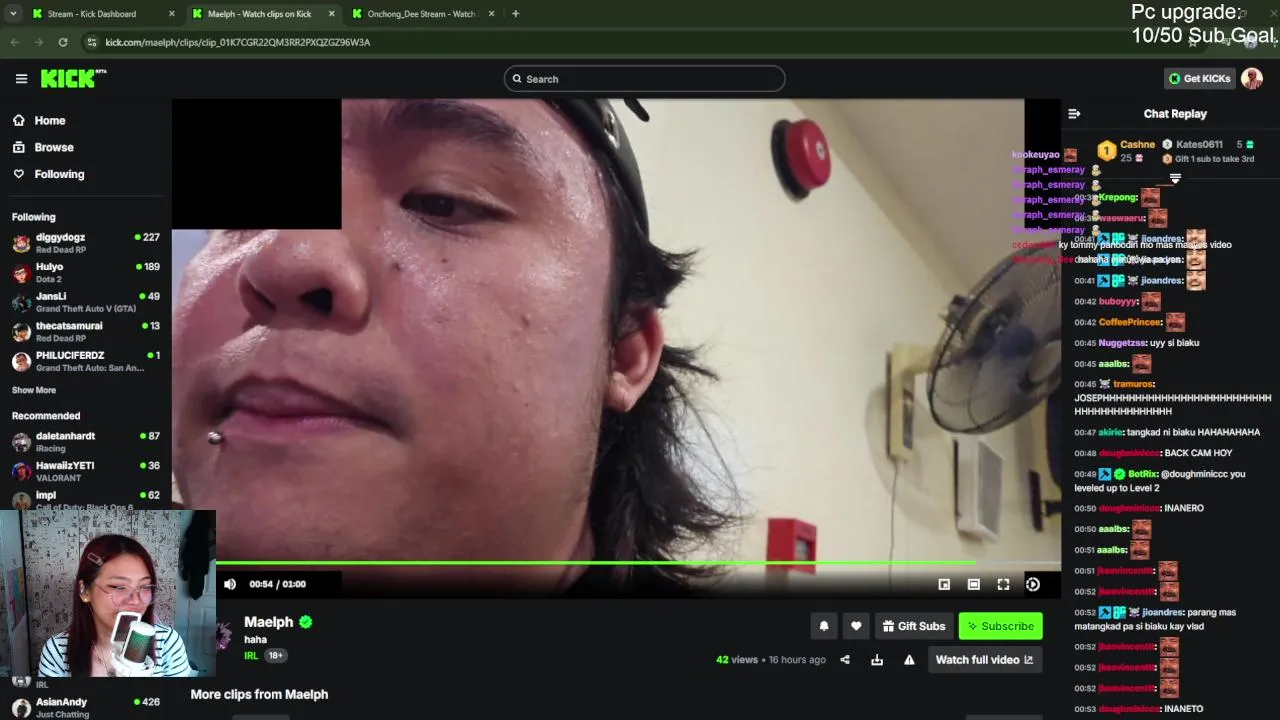Screen dimensions: 1280x720
Task: Report the clip with warning icon
Action: click(x=909, y=660)
